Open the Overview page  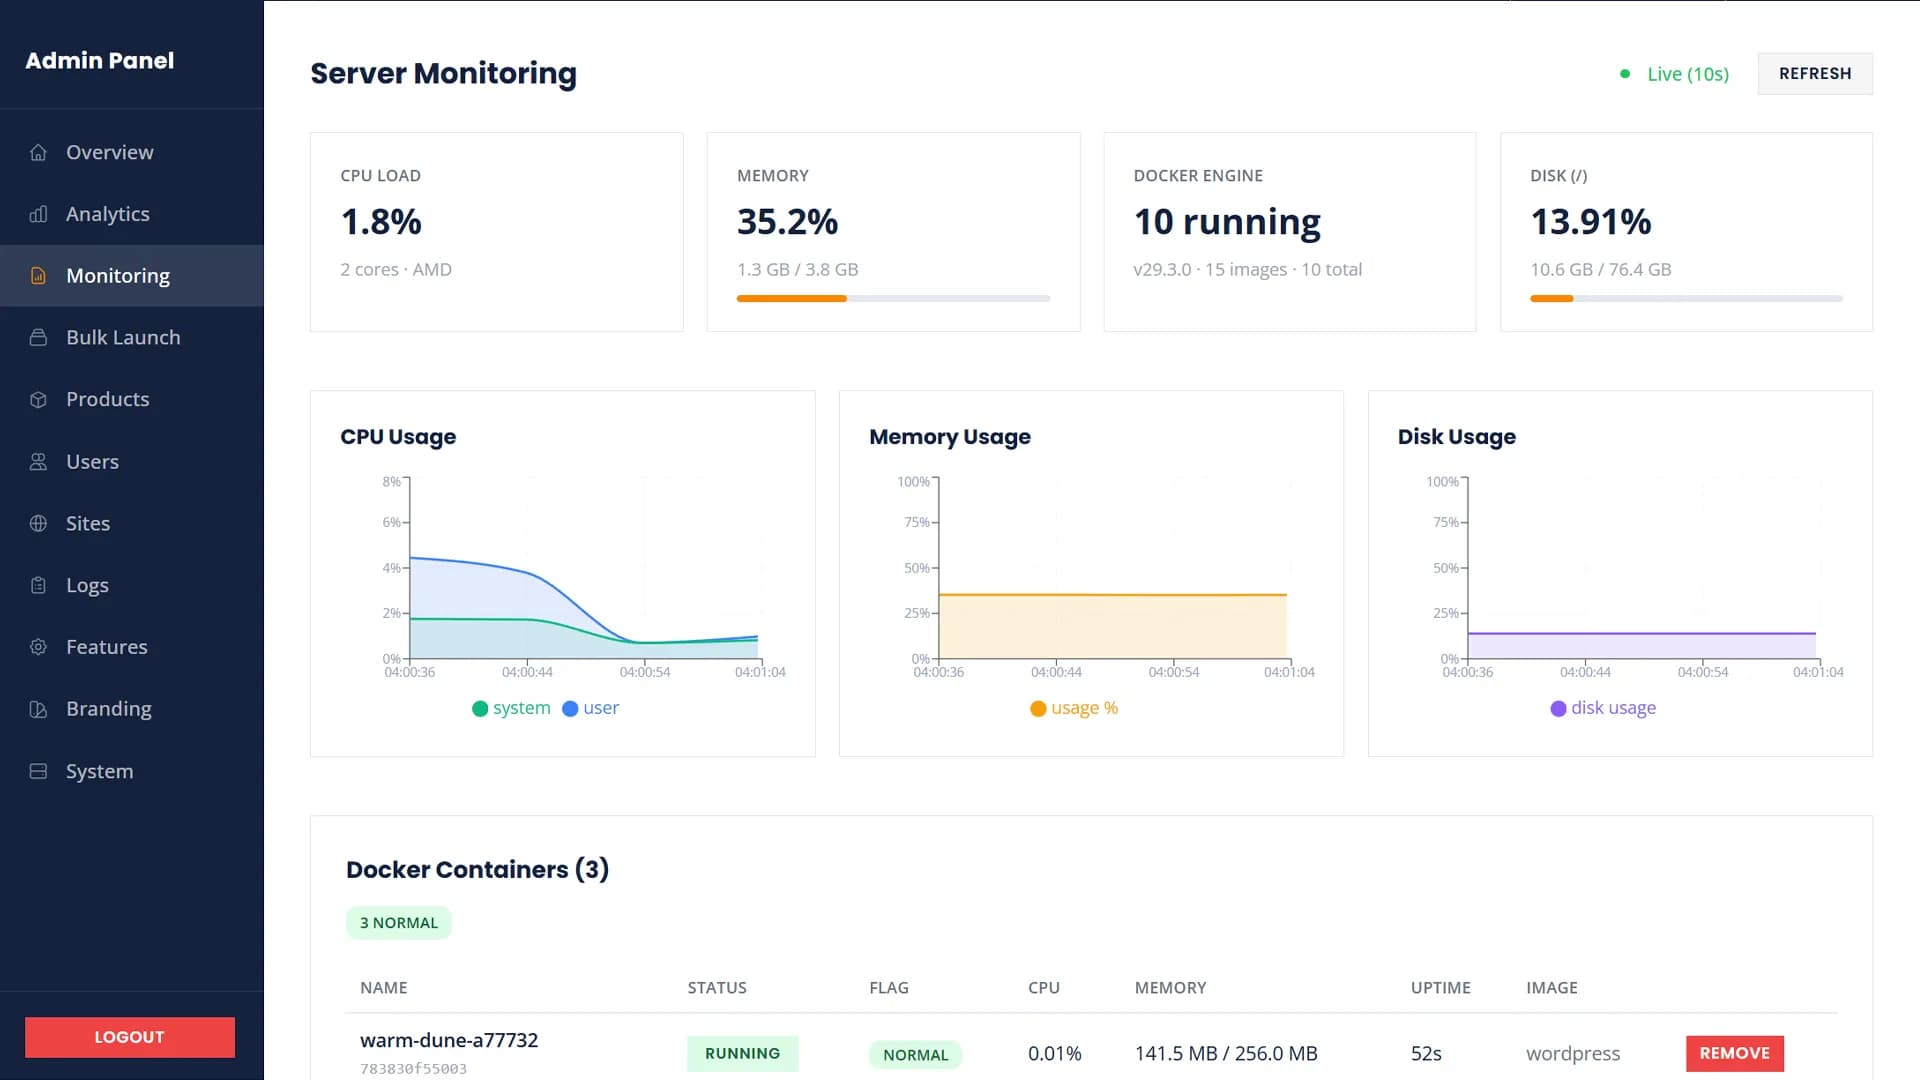tap(132, 152)
